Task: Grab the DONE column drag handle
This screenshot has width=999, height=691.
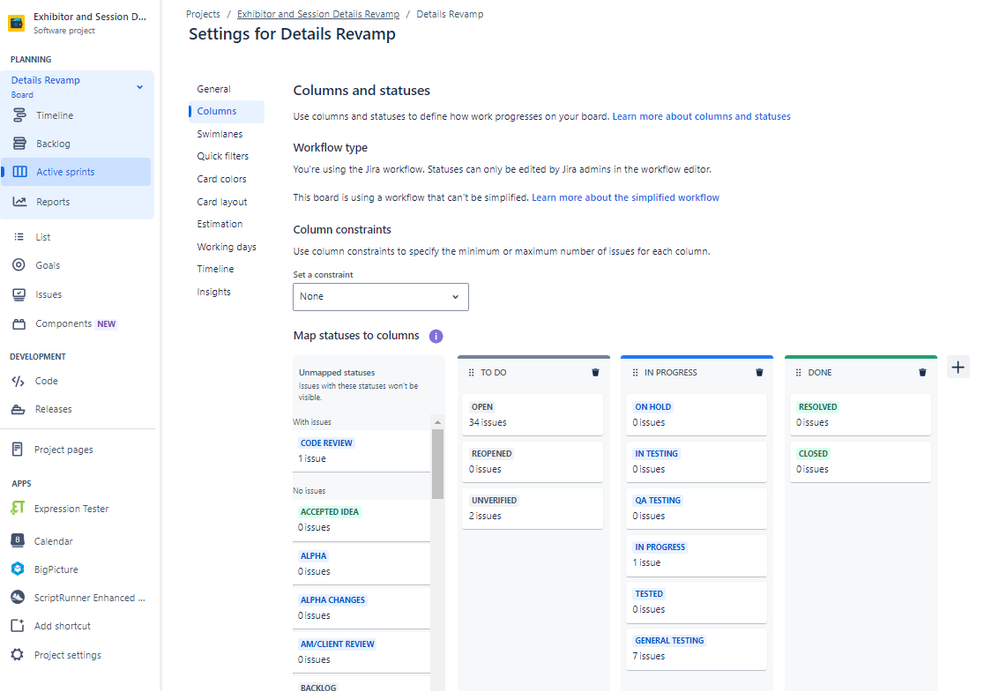Action: tap(798, 373)
